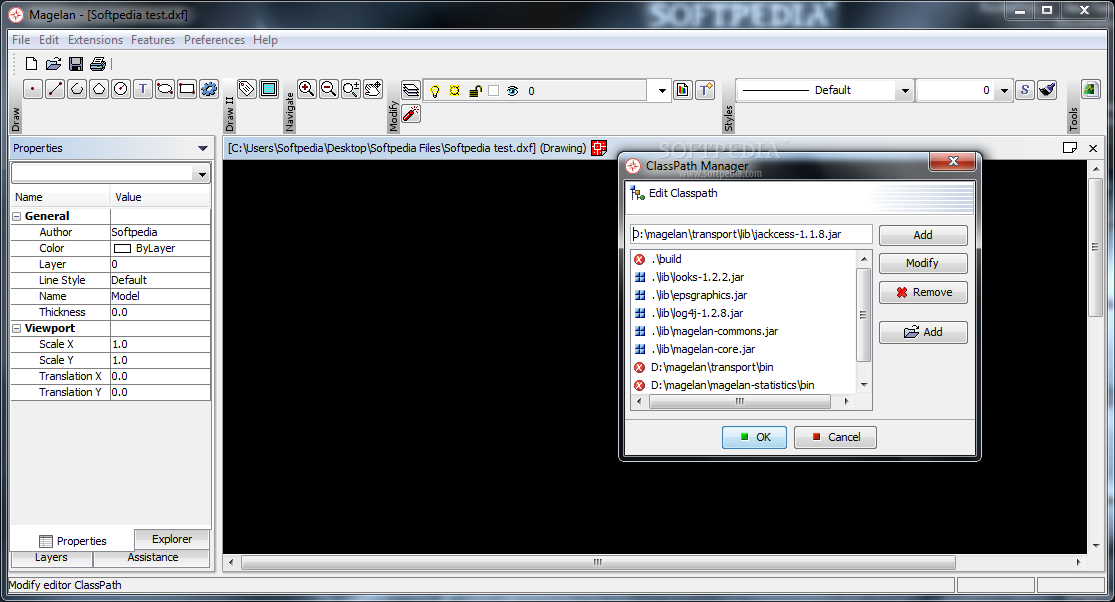Toggle the layer freeze sun icon
The width and height of the screenshot is (1115, 602).
(454, 91)
